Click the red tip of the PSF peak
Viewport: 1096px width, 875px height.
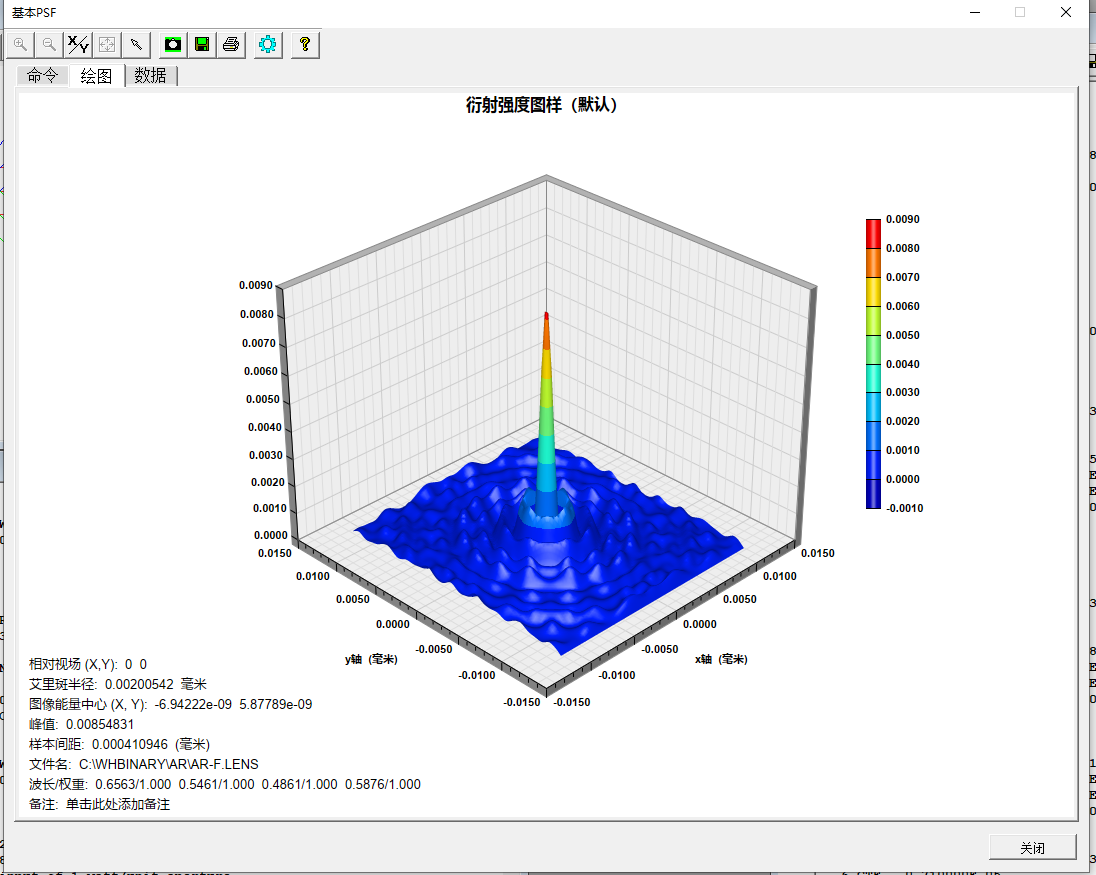click(x=546, y=316)
